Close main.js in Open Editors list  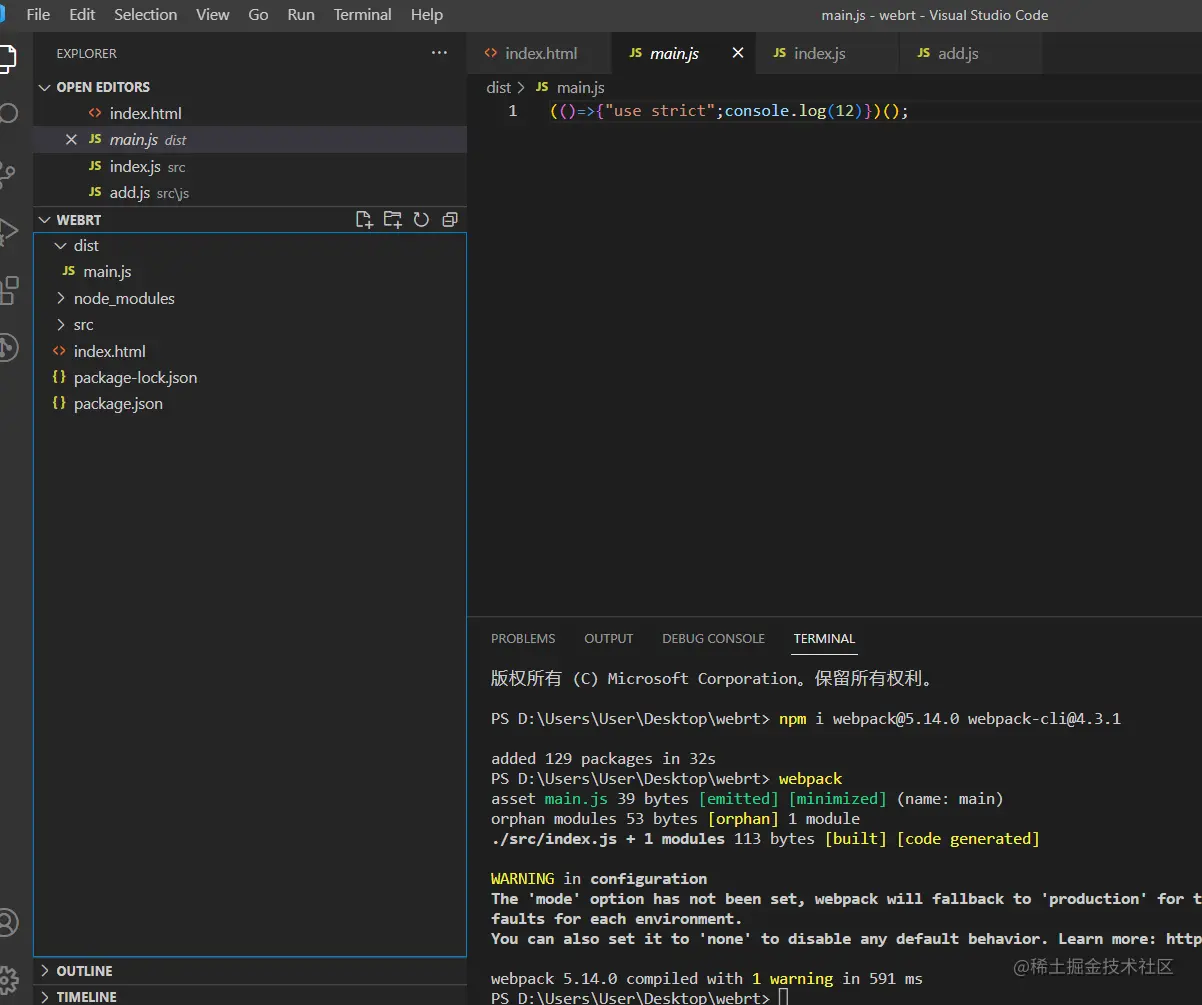71,140
